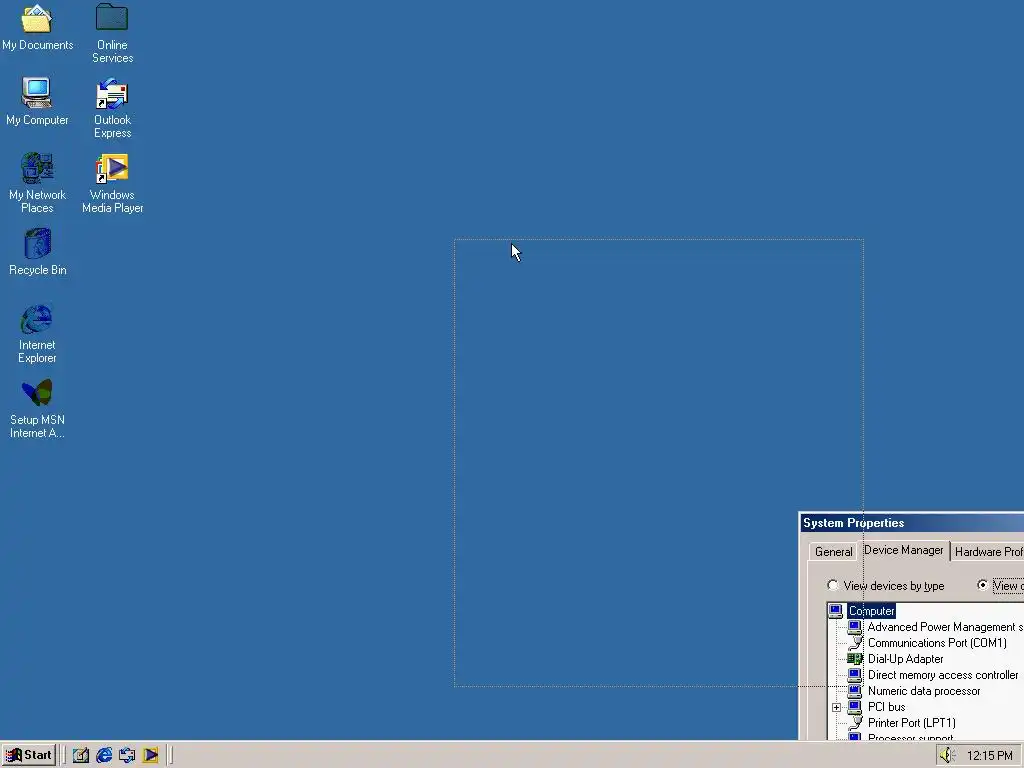Select the Device Manager tab
Image resolution: width=1024 pixels, height=768 pixels.
point(903,550)
